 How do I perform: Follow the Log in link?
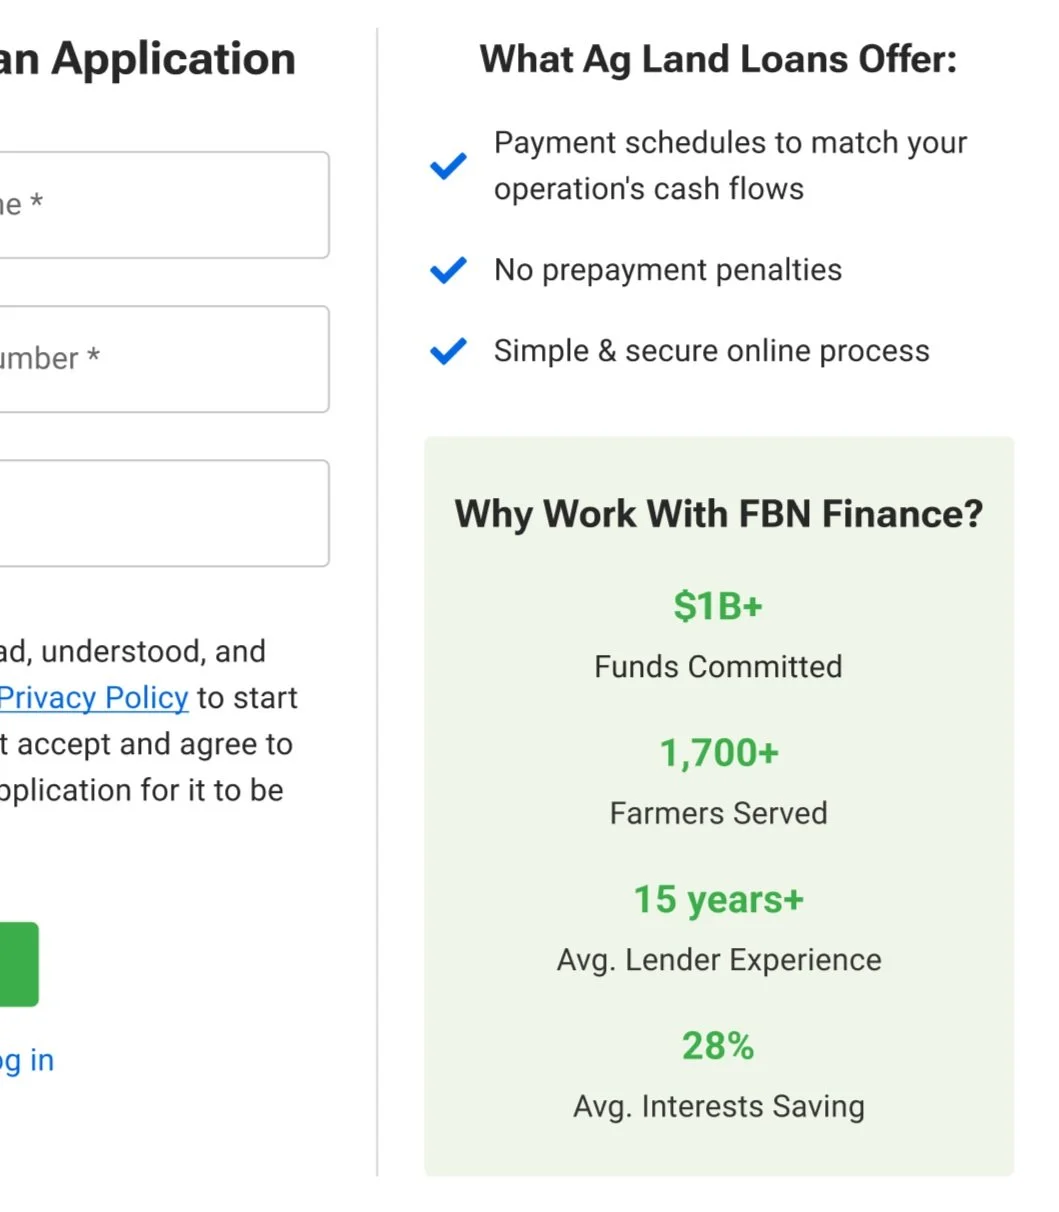point(27,1060)
